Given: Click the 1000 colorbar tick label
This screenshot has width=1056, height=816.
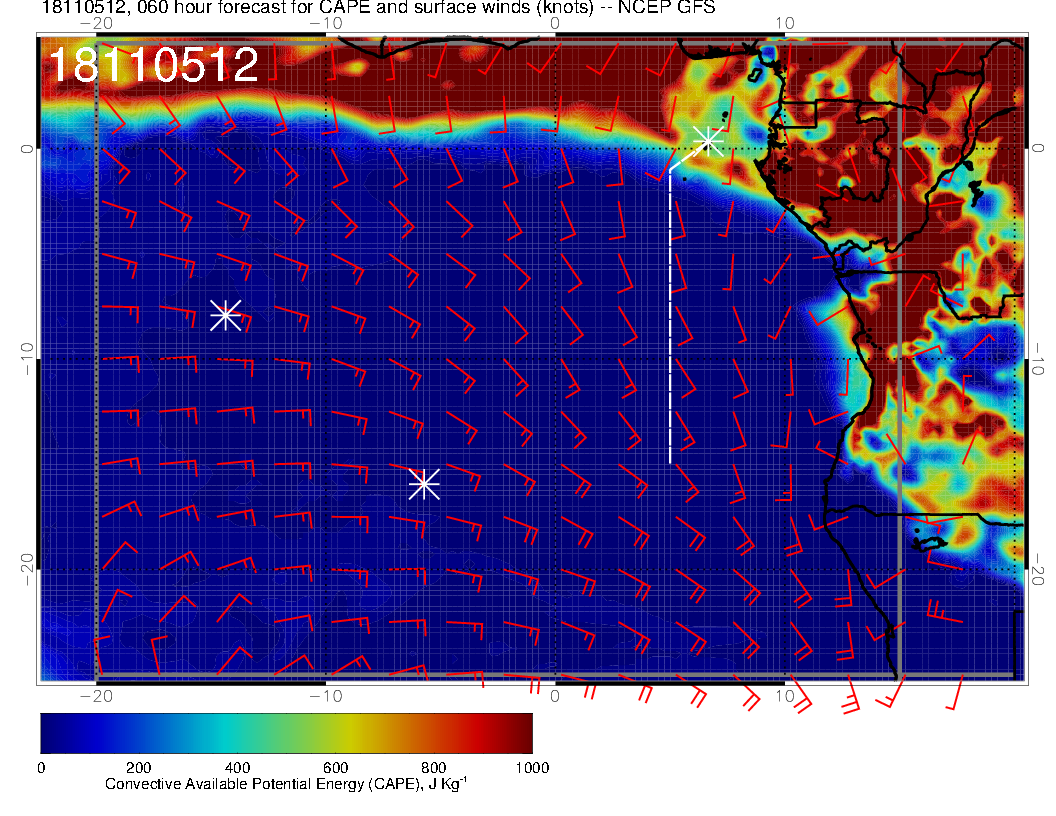Looking at the screenshot, I should [531, 768].
